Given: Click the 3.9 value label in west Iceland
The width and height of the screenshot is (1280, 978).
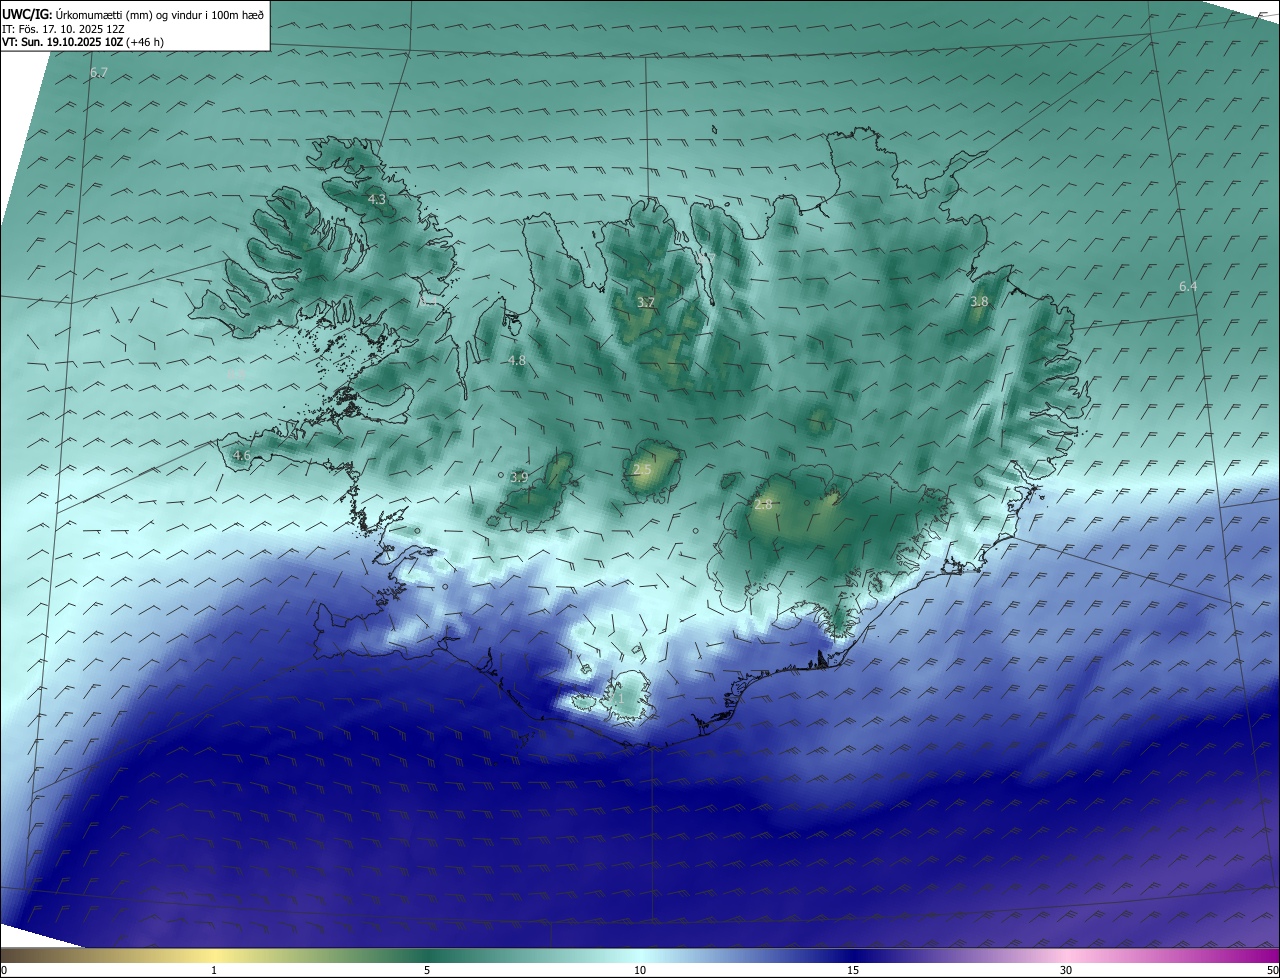Looking at the screenshot, I should pos(519,478).
